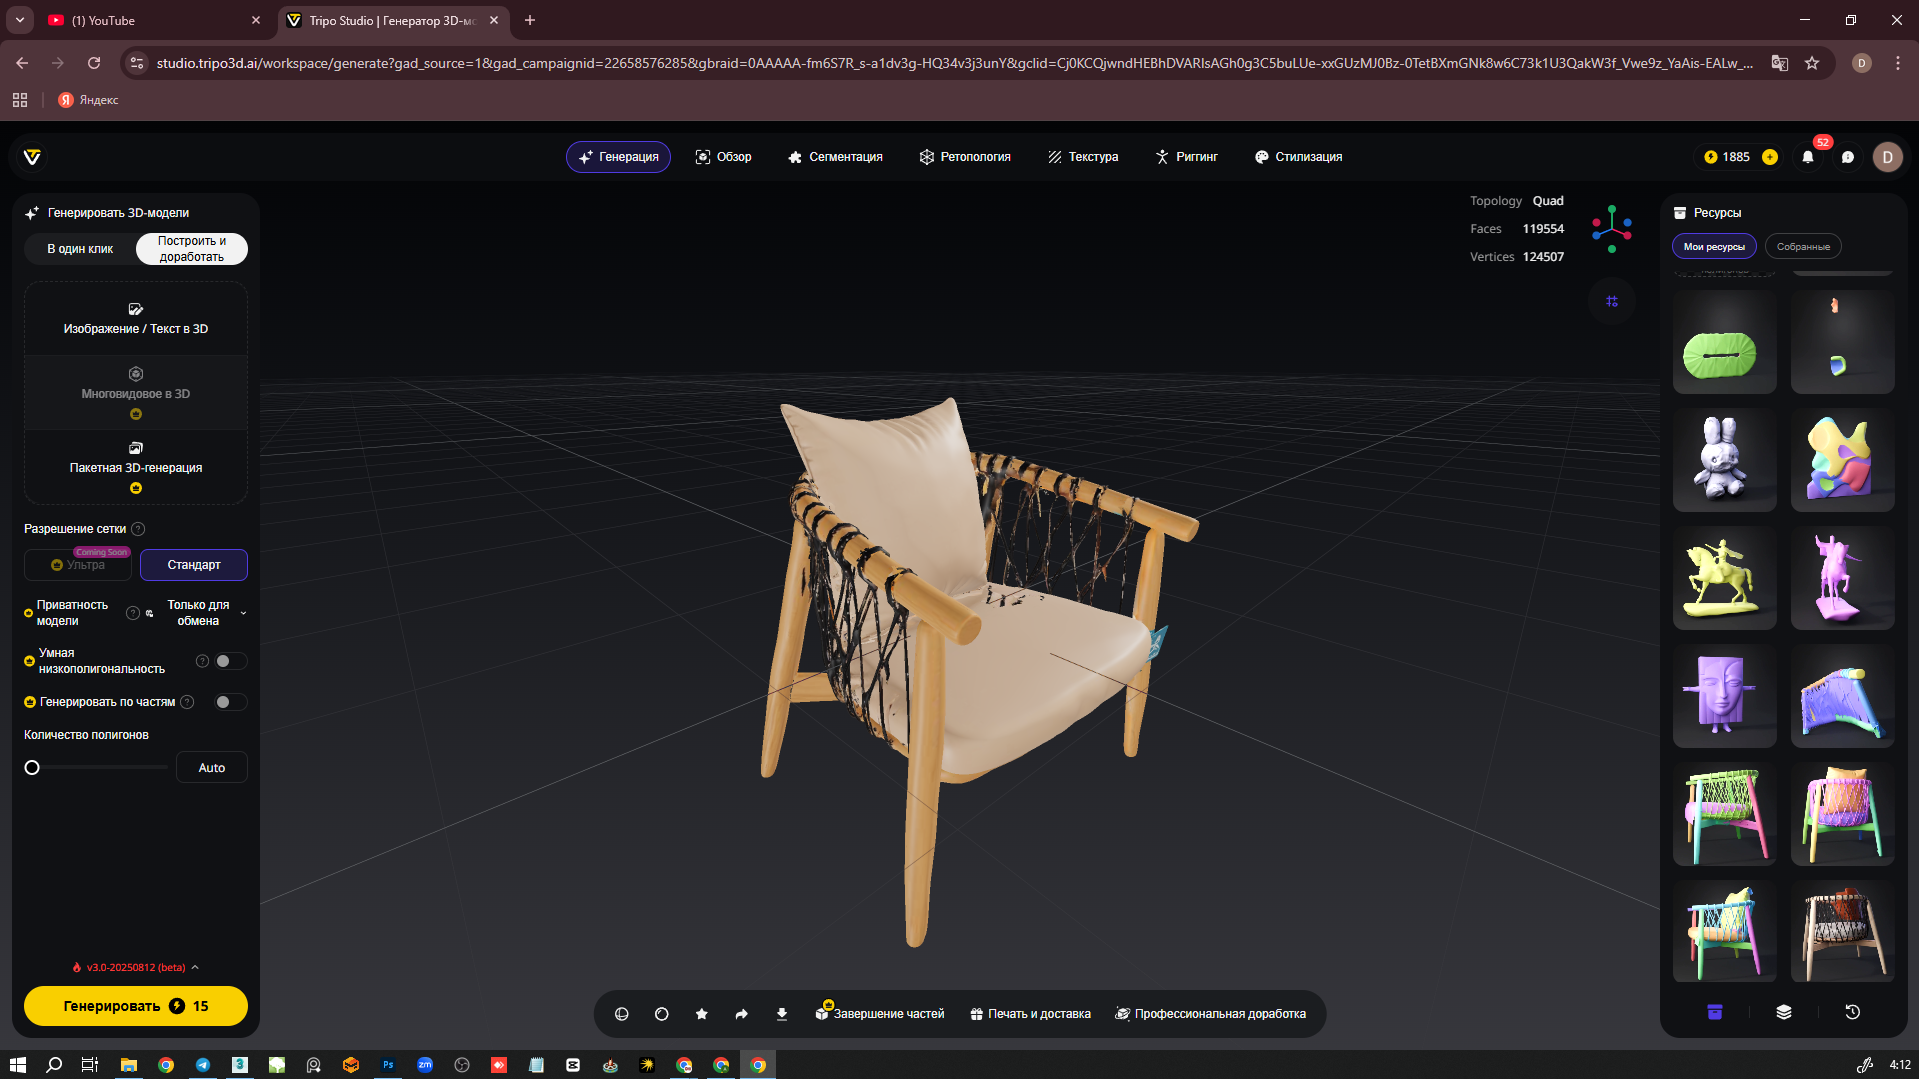The width and height of the screenshot is (1919, 1079).
Task: Select the Построить и доработать mode
Action: (192, 249)
